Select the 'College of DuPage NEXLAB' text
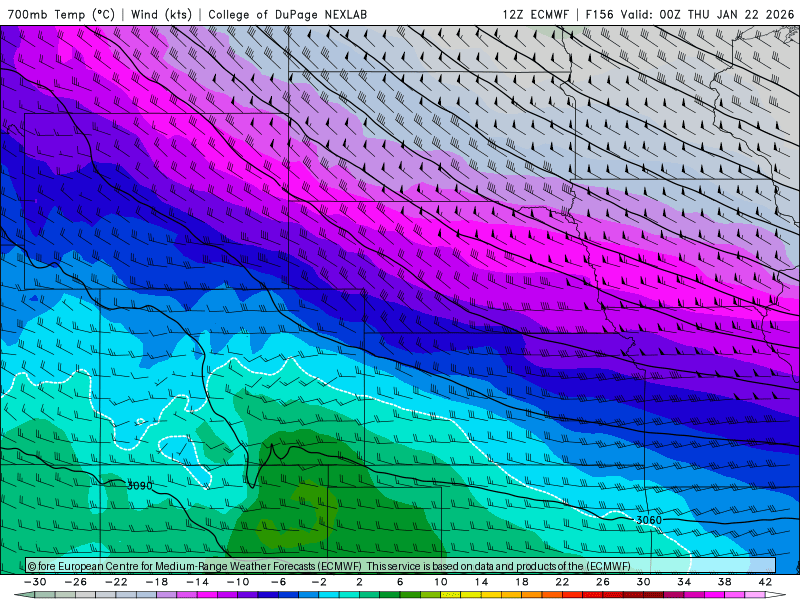This screenshot has height=600, width=800. pyautogui.click(x=287, y=14)
